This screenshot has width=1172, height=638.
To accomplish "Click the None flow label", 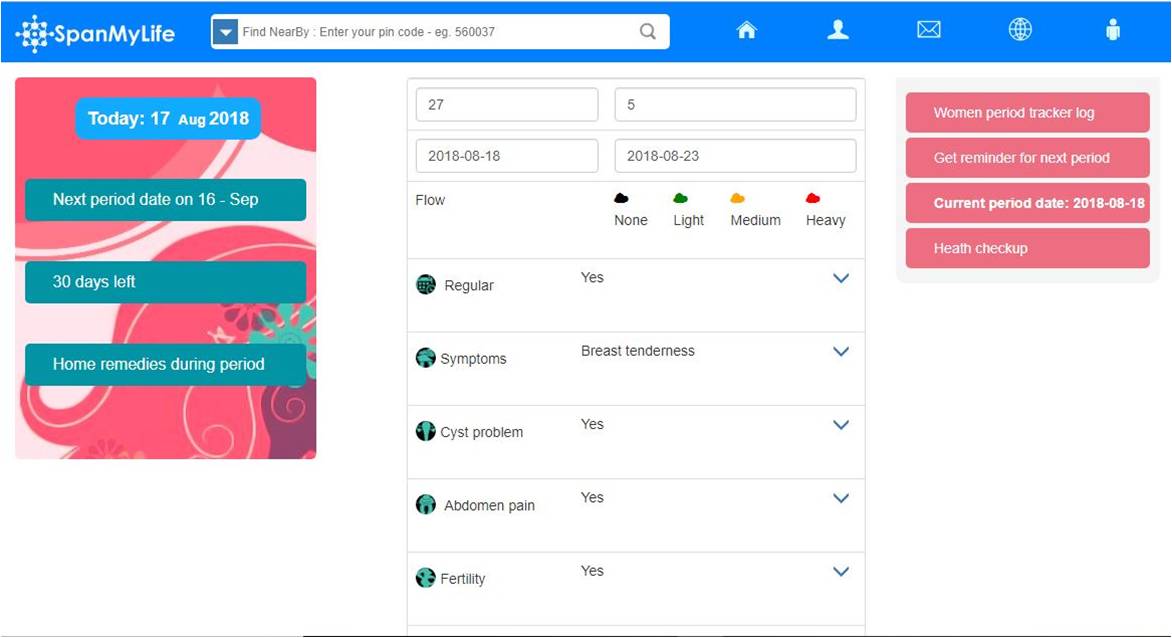I will click(x=631, y=220).
